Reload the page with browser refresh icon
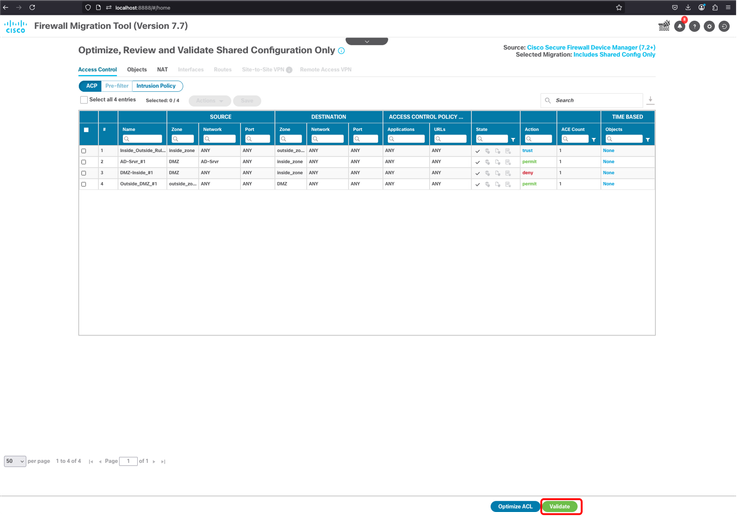Viewport: 737px width, 516px height. pos(32,8)
